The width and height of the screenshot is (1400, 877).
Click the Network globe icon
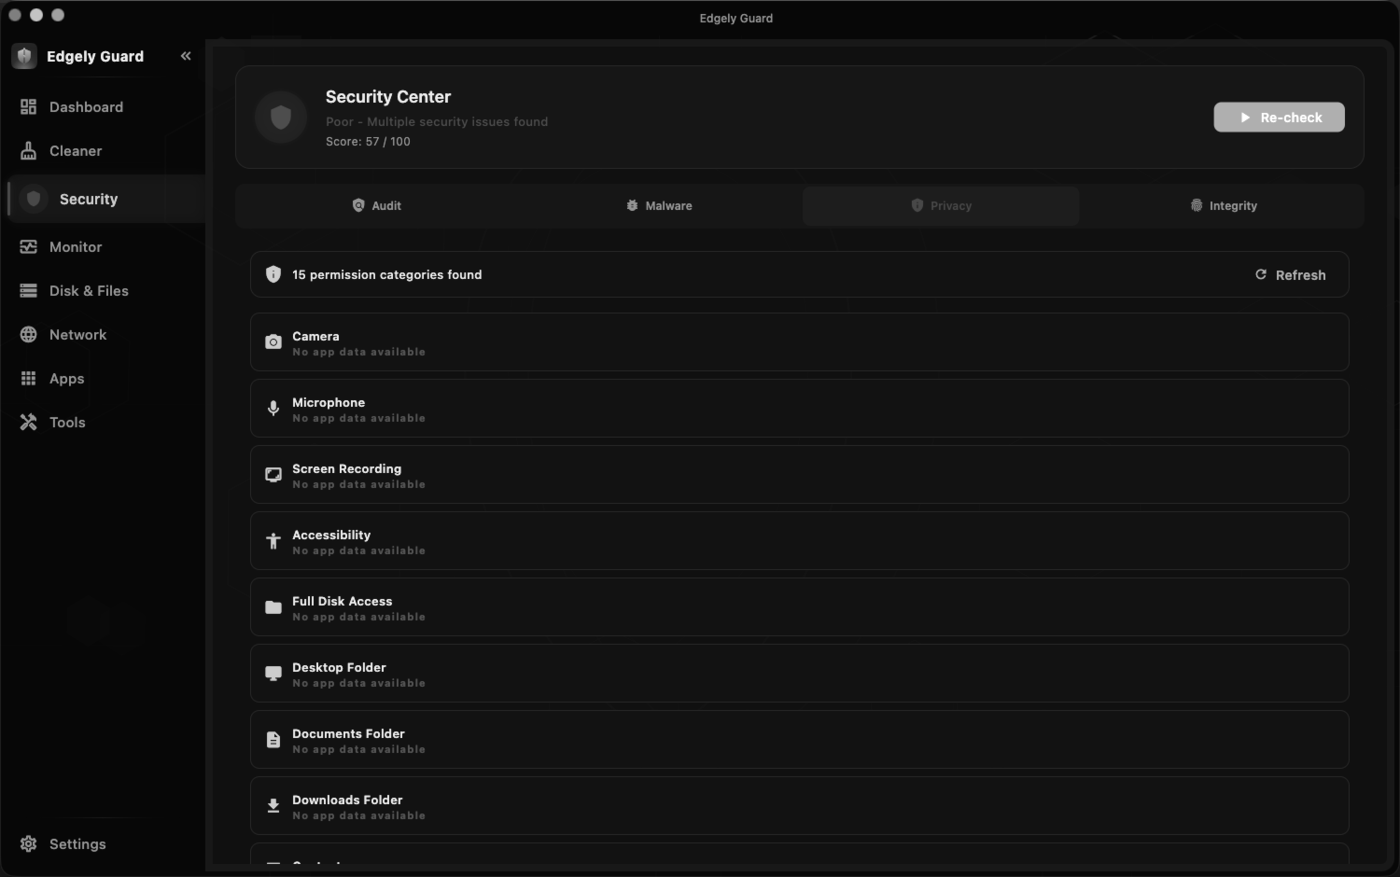pyautogui.click(x=28, y=335)
